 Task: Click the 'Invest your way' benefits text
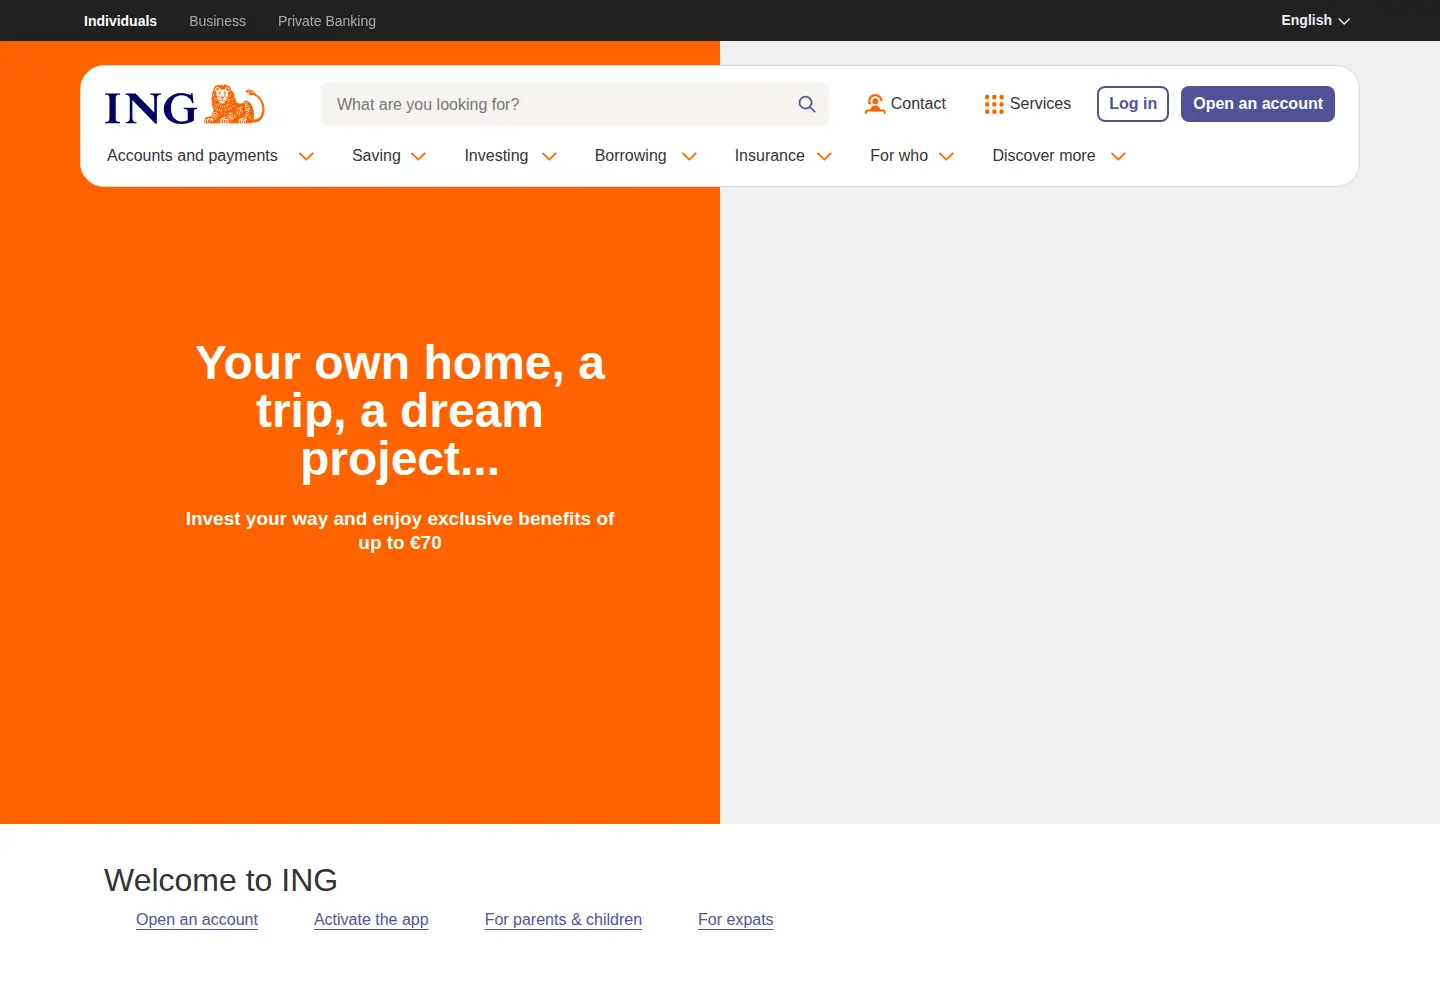pos(400,531)
